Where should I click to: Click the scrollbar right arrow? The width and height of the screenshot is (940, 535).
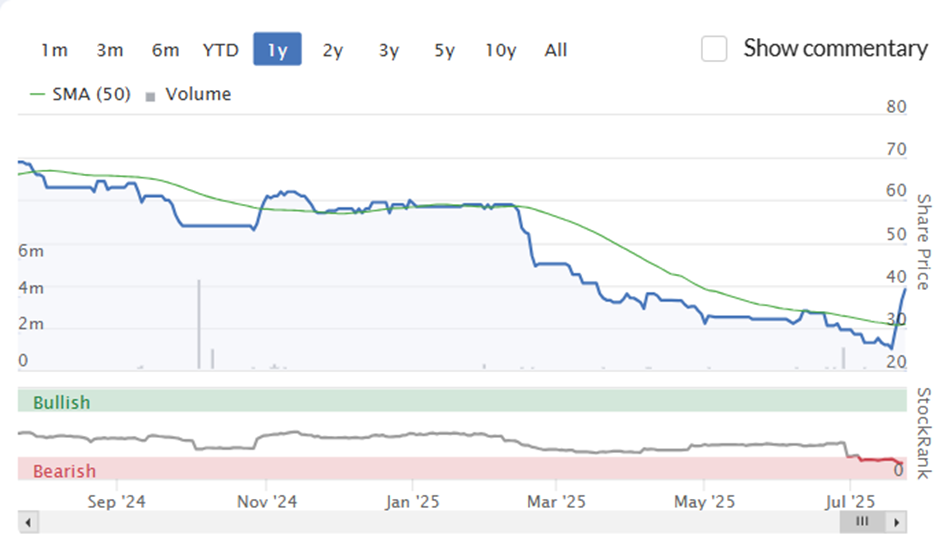tap(897, 522)
